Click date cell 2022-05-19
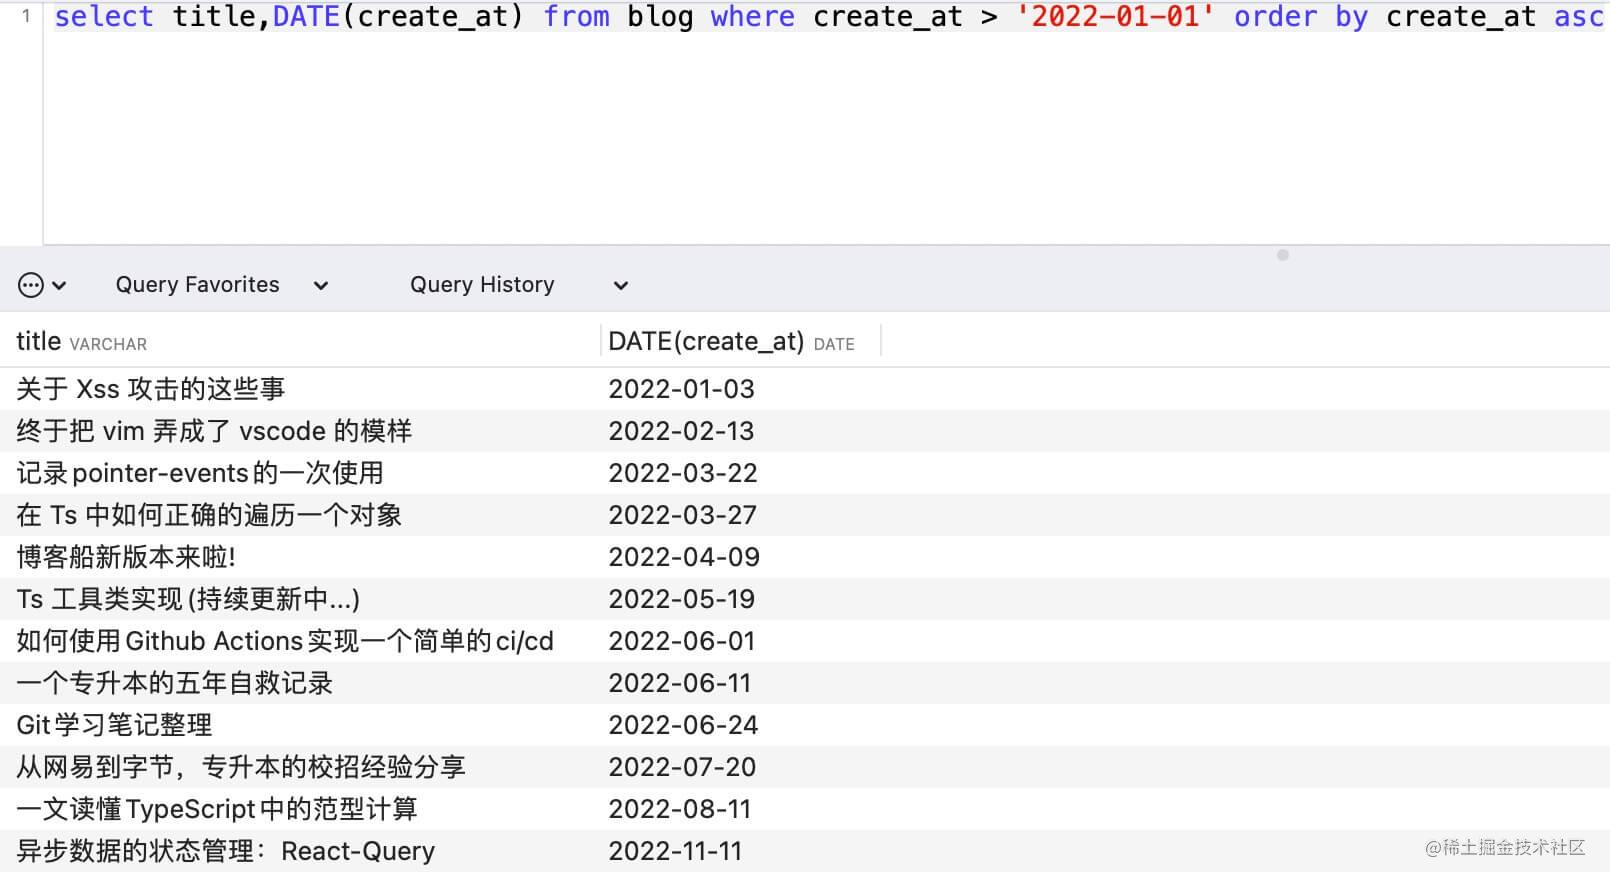The image size is (1610, 882). (682, 599)
